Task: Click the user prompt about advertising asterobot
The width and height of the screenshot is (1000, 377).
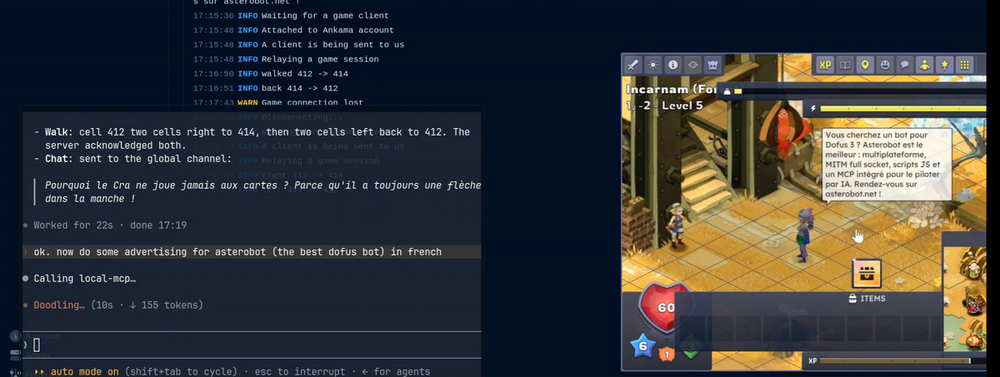Action: point(237,252)
